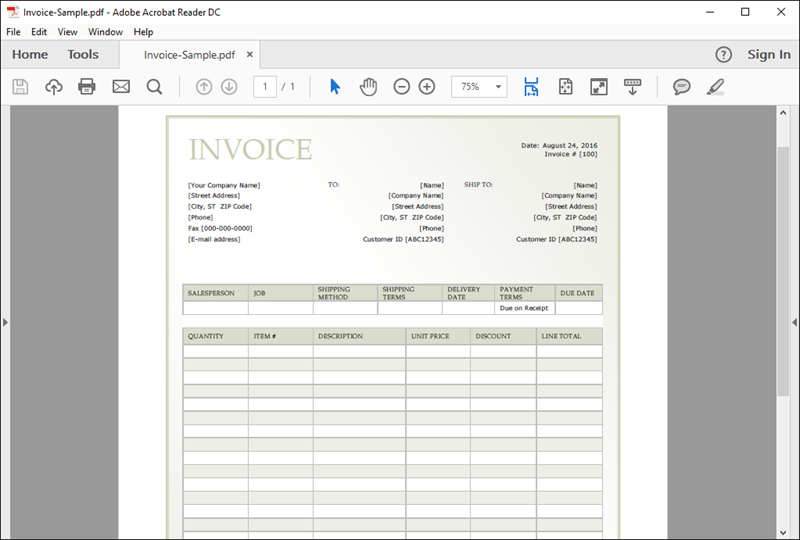Click the scrollbar up arrow
Image resolution: width=800 pixels, height=540 pixels.
tap(783, 113)
